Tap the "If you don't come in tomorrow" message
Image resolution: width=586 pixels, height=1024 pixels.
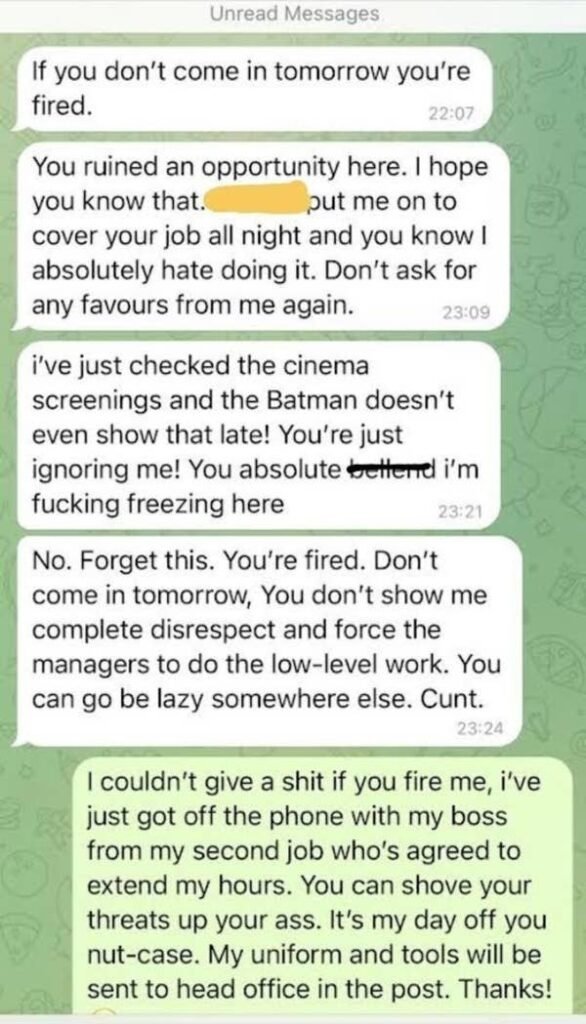(x=252, y=89)
